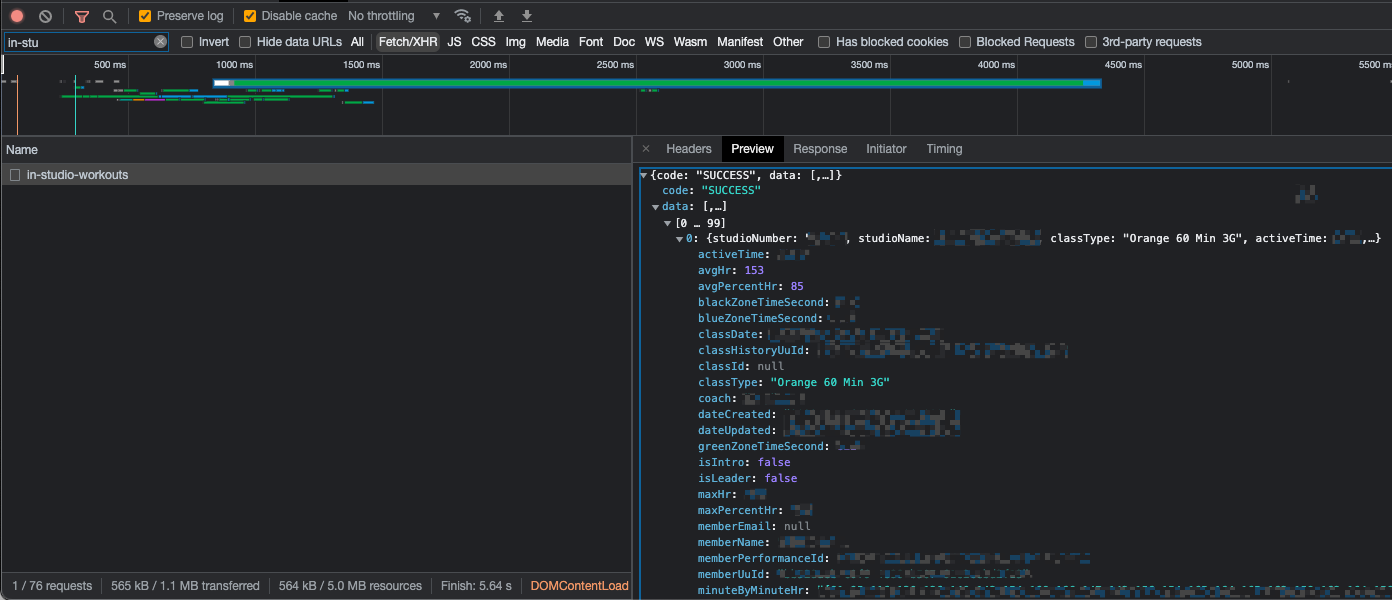Filter by Manifest requests

tap(740, 42)
